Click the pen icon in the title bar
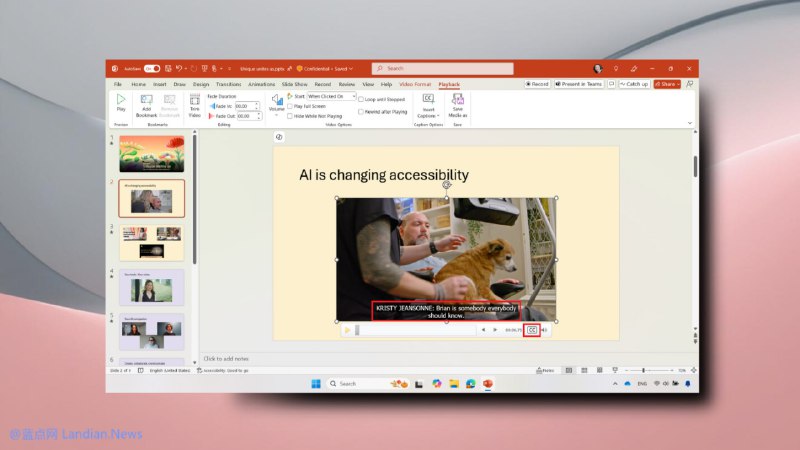 pos(634,68)
